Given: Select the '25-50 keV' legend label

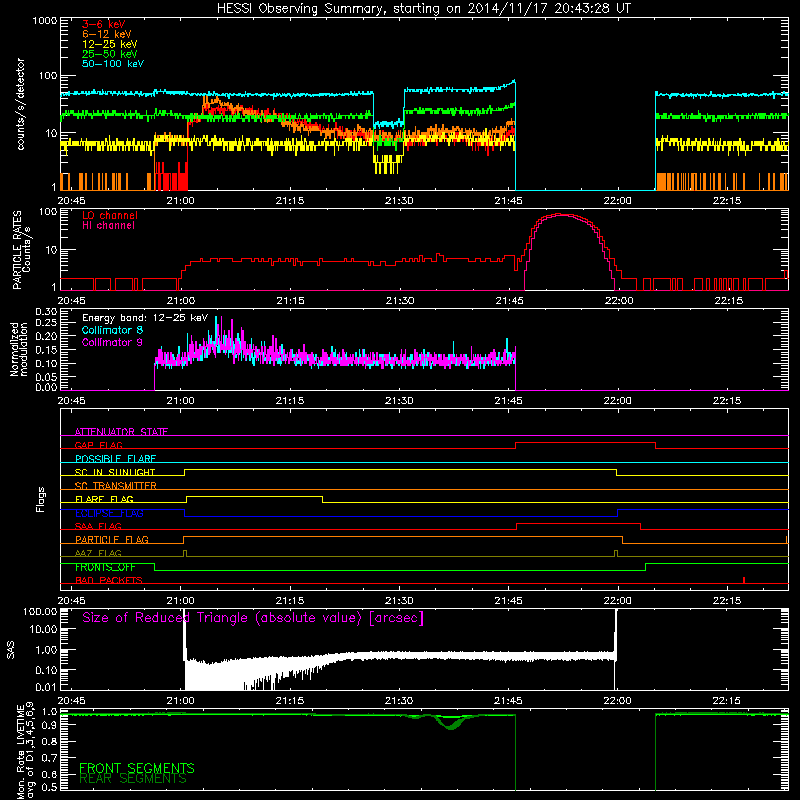Looking at the screenshot, I should tap(110, 54).
